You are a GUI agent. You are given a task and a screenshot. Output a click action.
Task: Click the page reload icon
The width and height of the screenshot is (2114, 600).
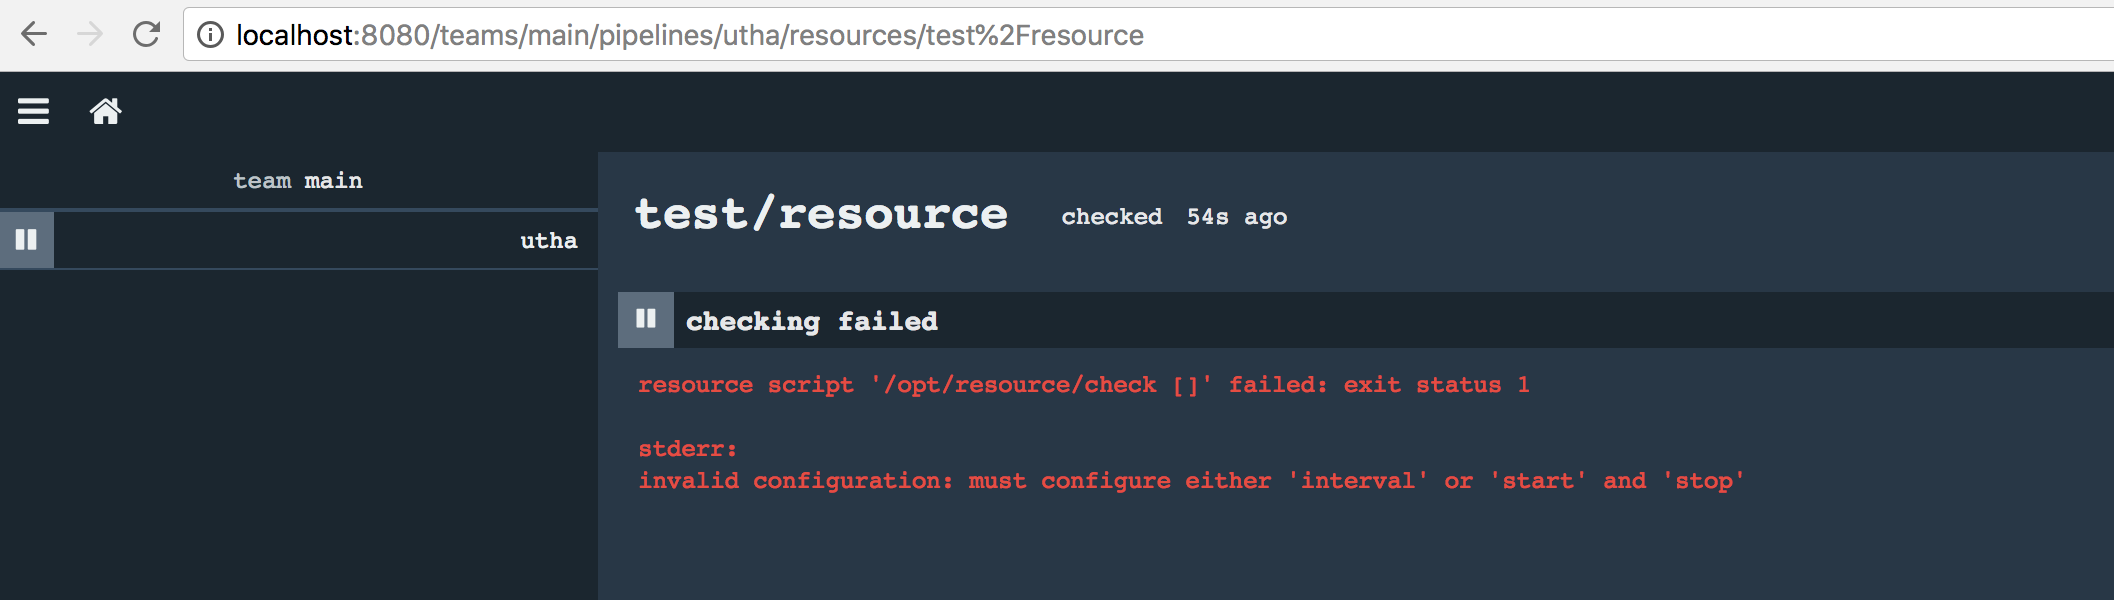146,34
